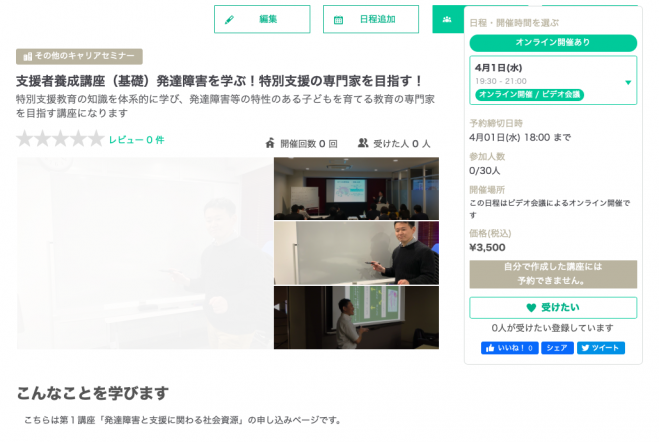
Task: Click the heart icon in 受けたい button
Action: (x=531, y=308)
